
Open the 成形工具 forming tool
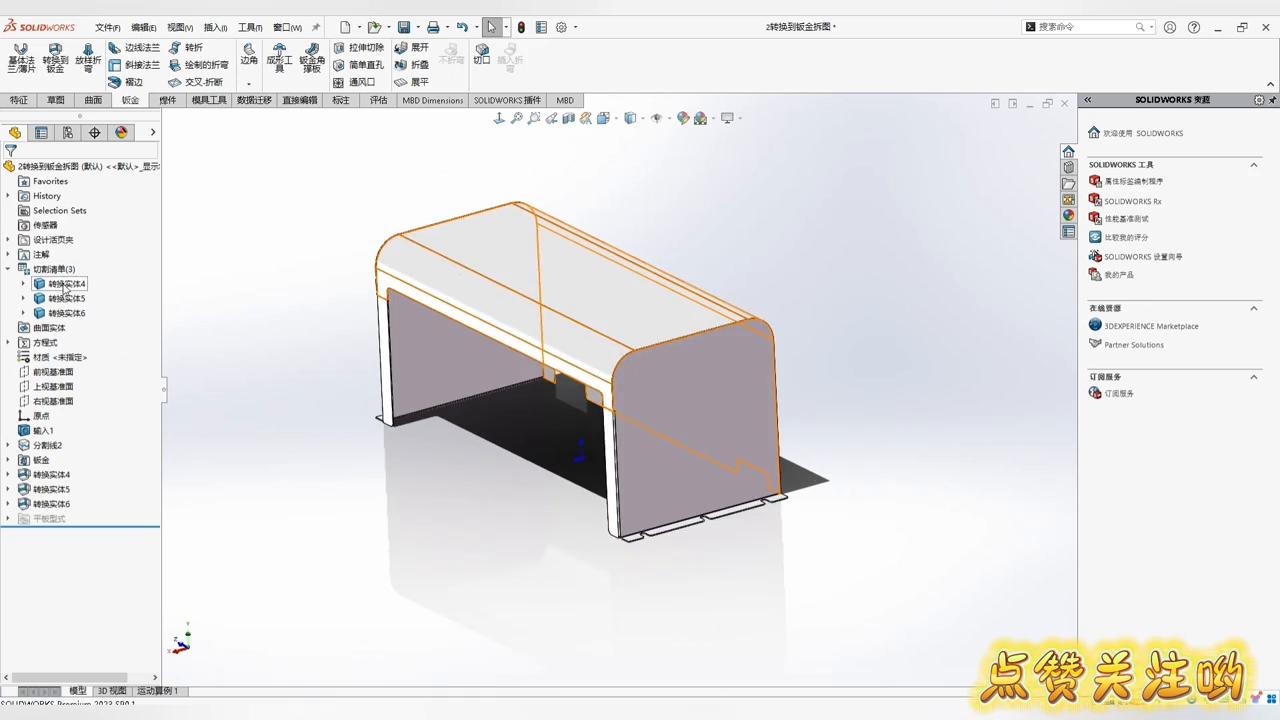[279, 58]
